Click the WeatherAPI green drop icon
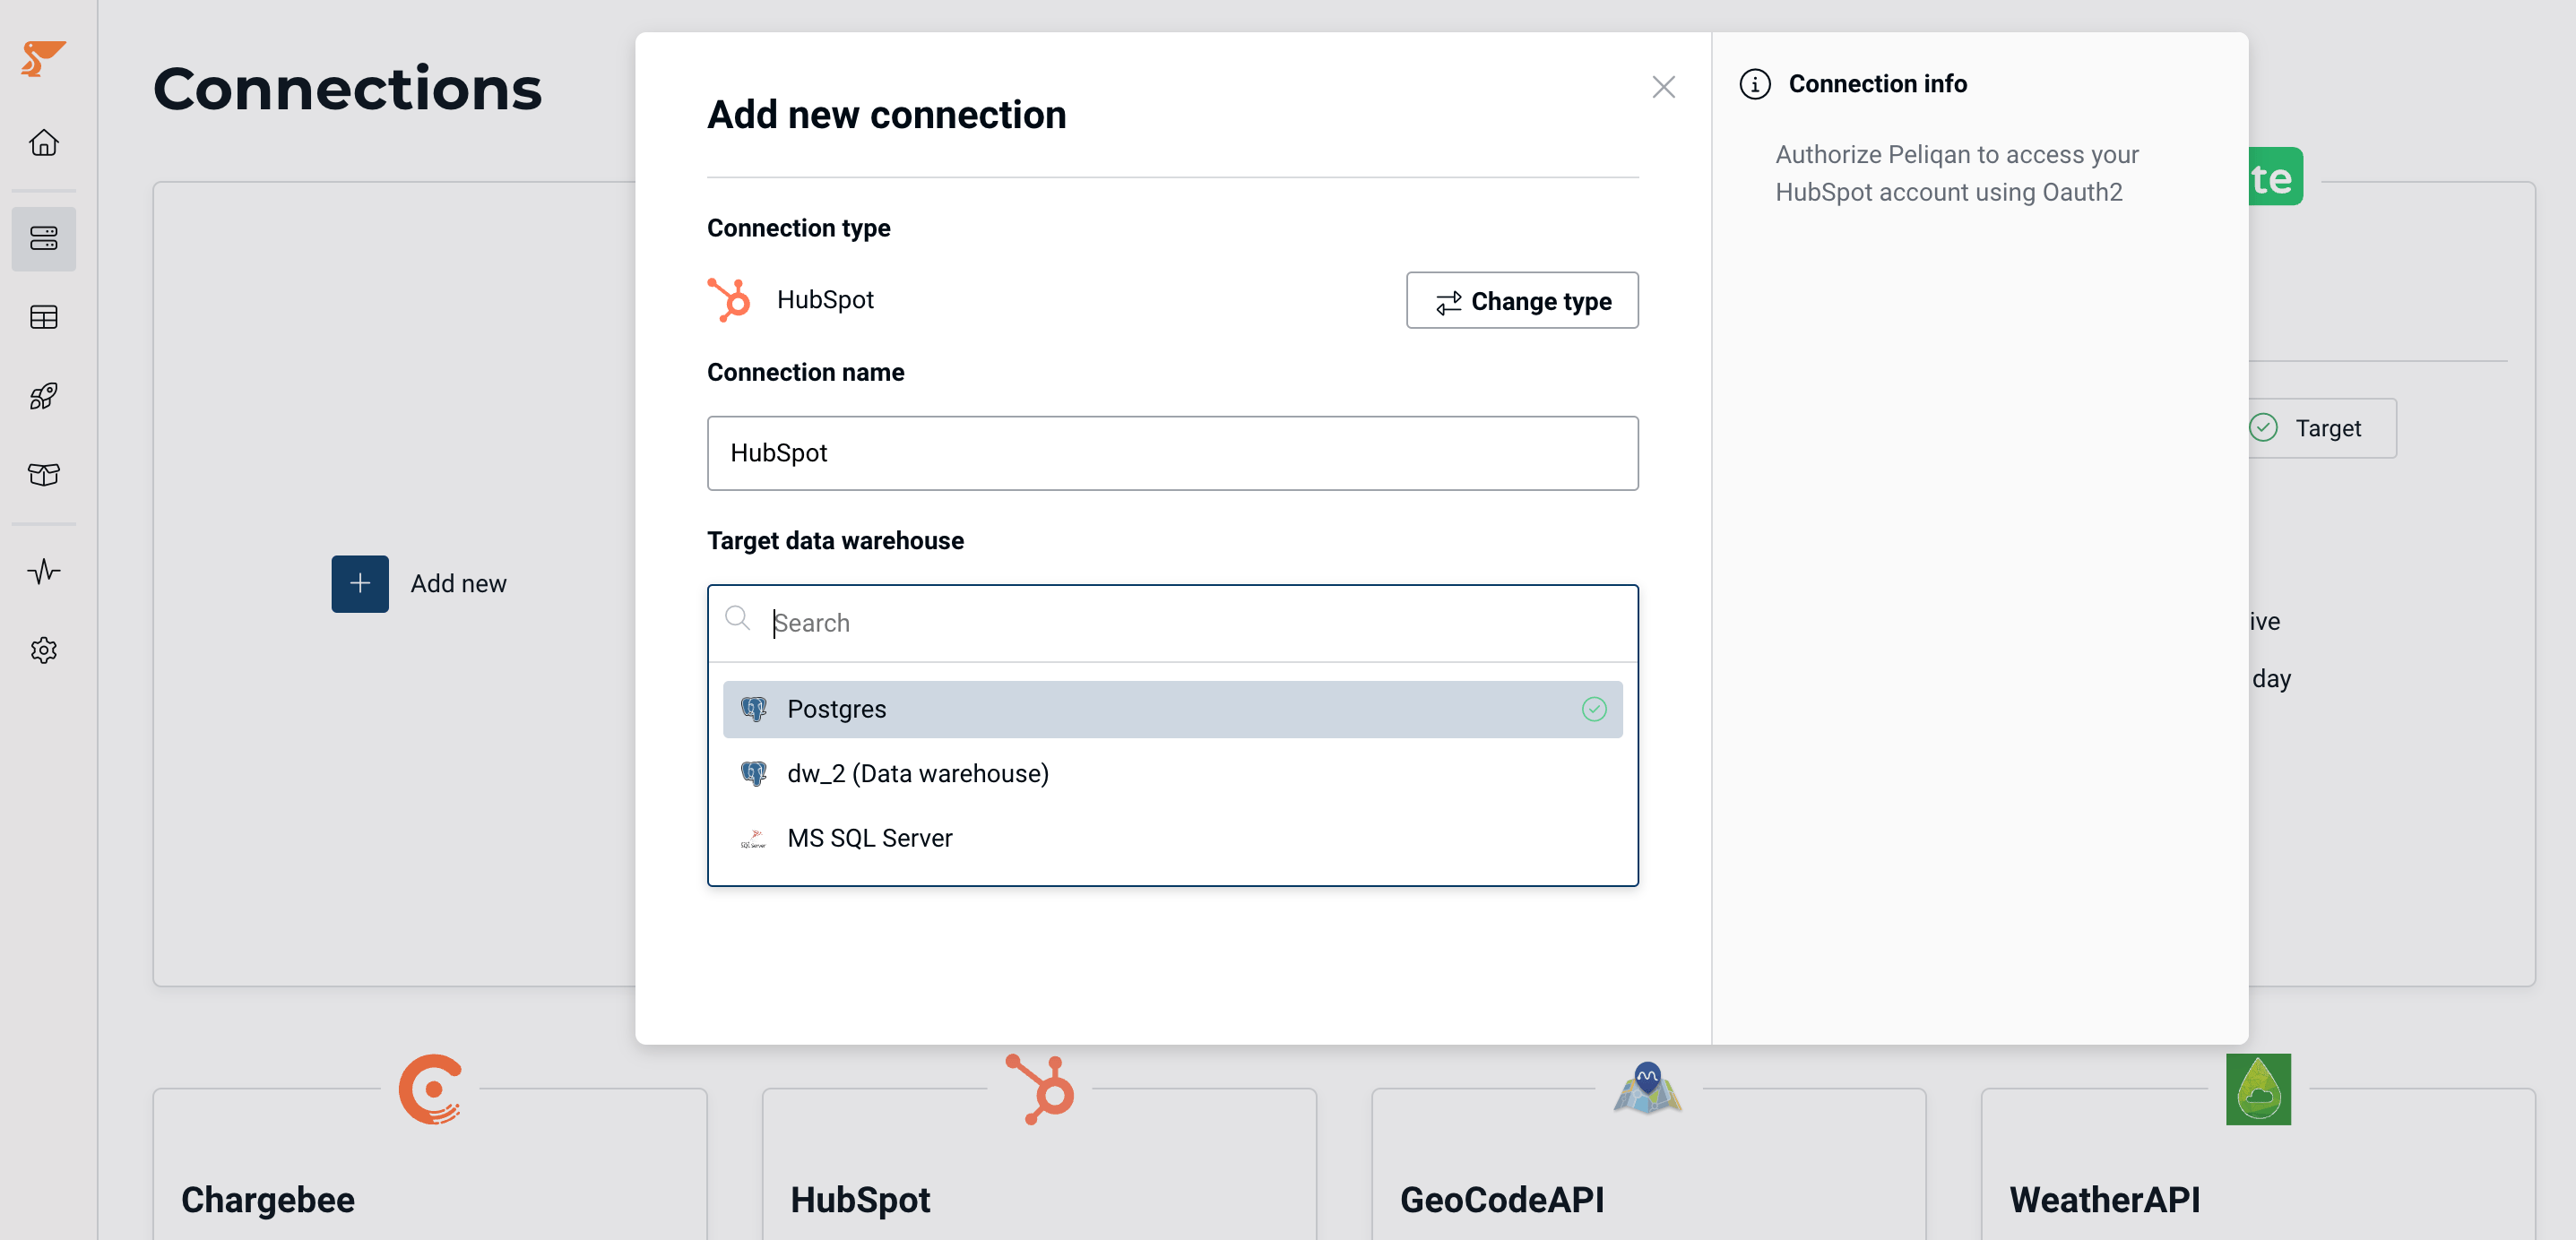This screenshot has width=2576, height=1240. click(x=2258, y=1088)
